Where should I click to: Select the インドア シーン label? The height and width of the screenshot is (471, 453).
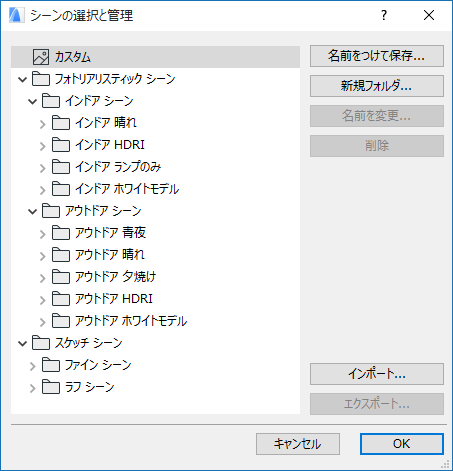click(99, 101)
